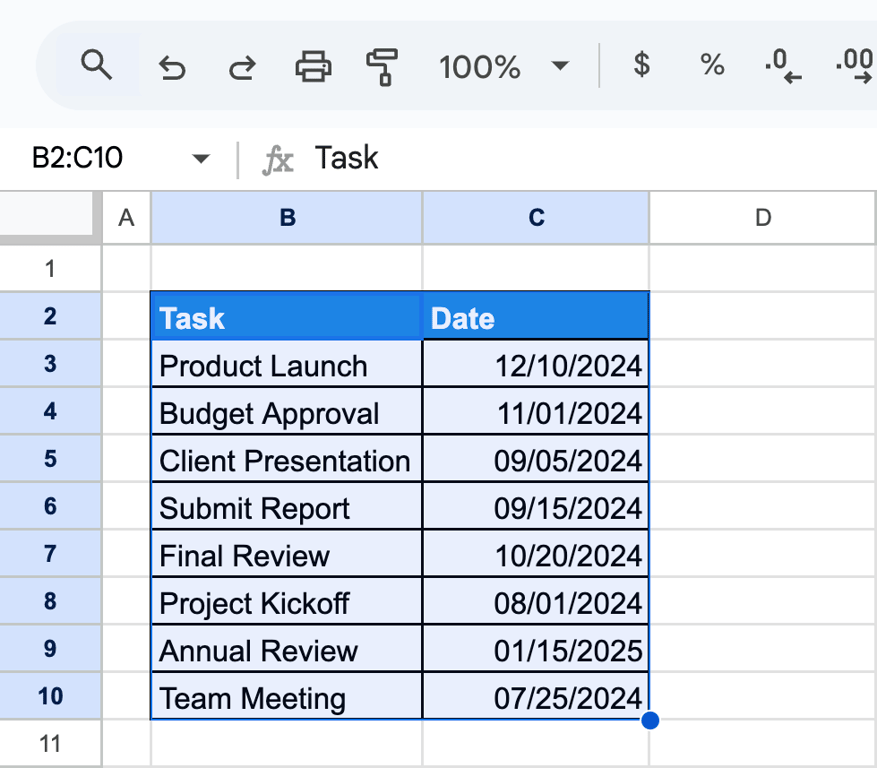Viewport: 877px width, 768px height.
Task: Click the Project Kickoff cell
Action: coord(287,601)
